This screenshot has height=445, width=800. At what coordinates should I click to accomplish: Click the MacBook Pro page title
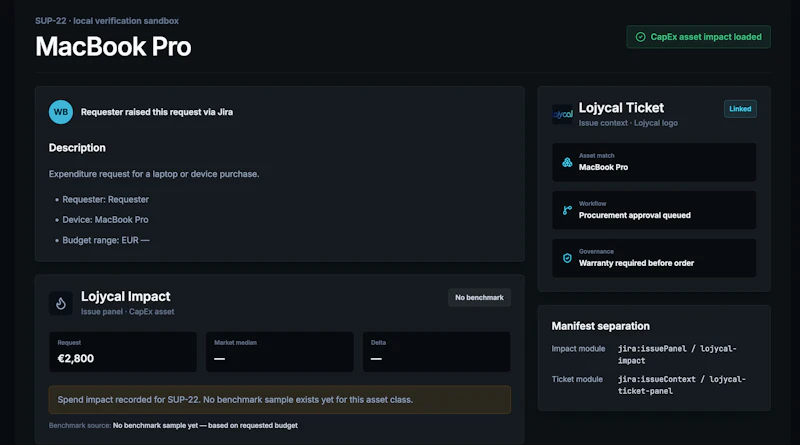(x=113, y=46)
